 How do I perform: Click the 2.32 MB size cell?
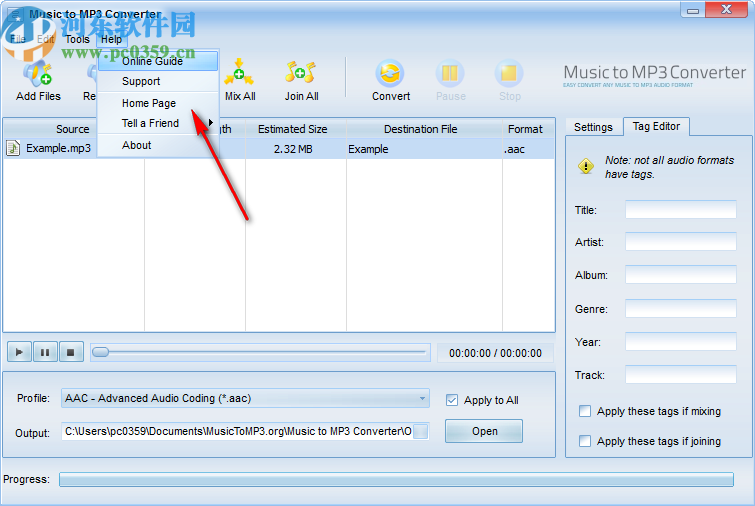click(x=293, y=149)
